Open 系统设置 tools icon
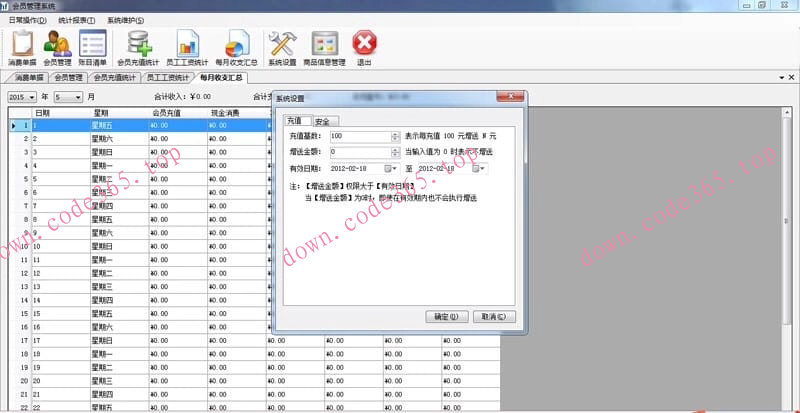The image size is (800, 413). click(283, 48)
